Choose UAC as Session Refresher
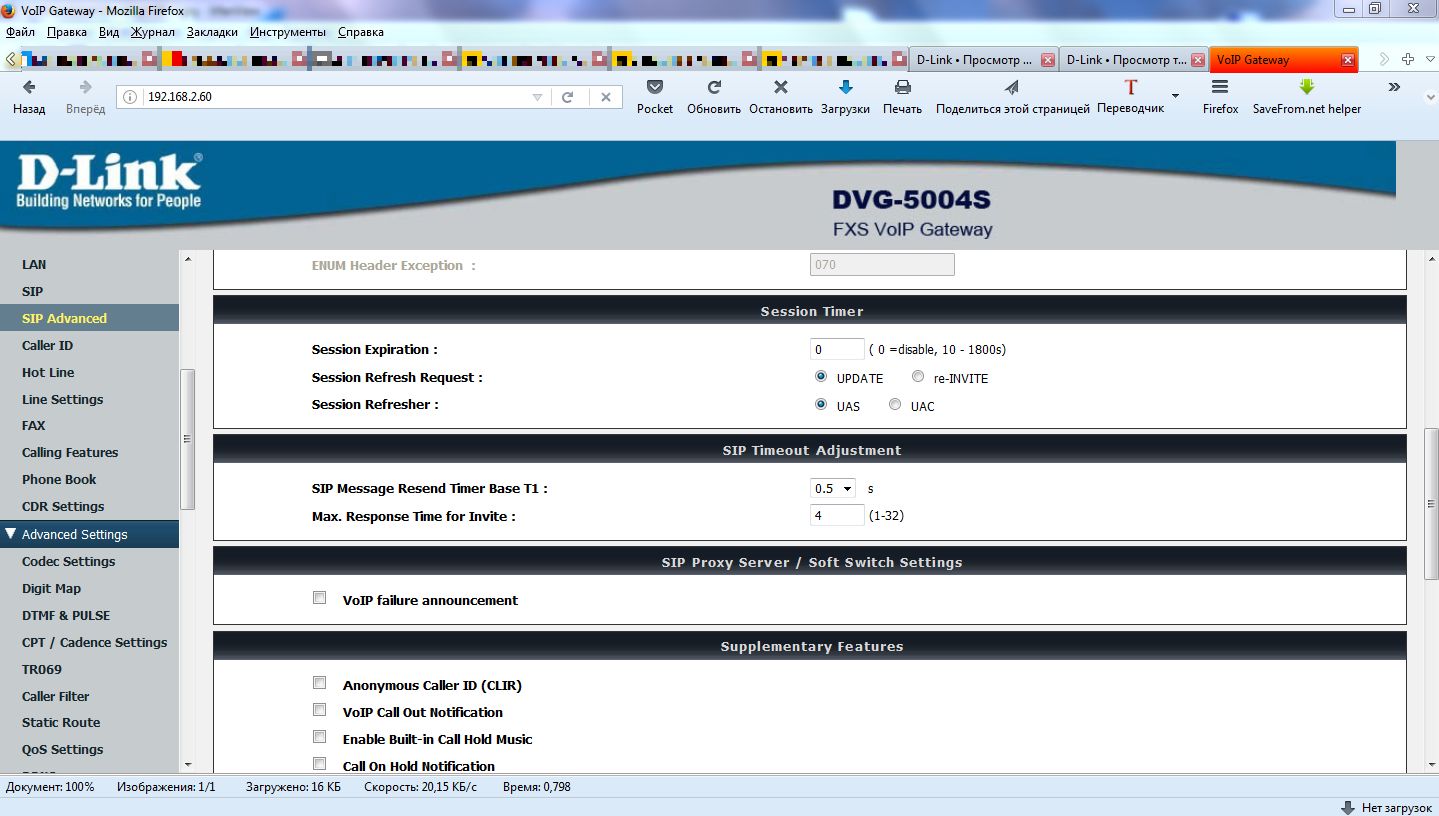 click(895, 405)
